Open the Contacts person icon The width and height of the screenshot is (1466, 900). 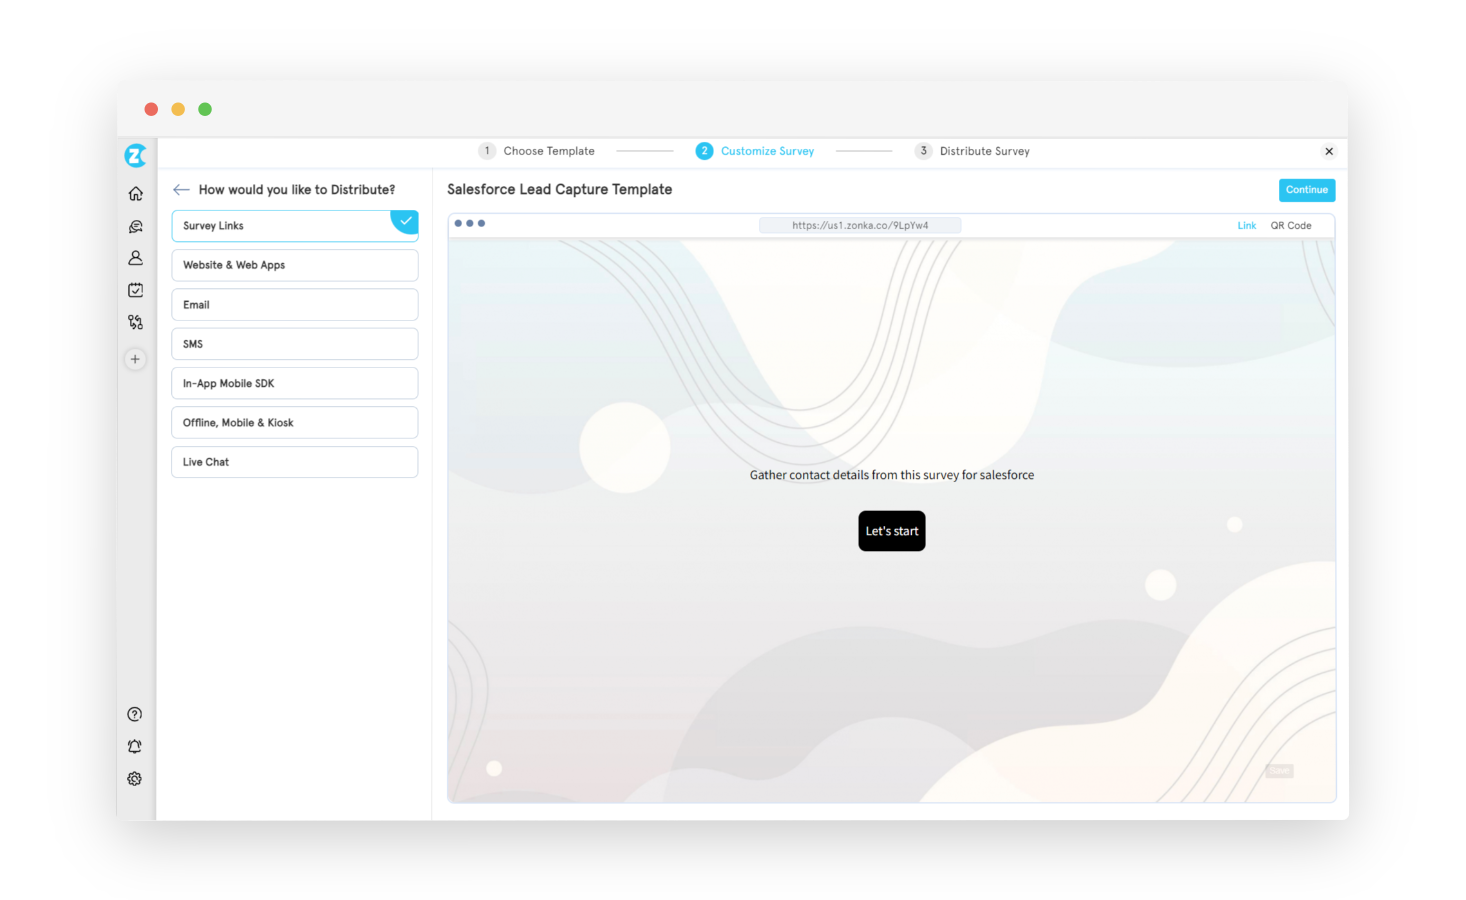coord(135,258)
